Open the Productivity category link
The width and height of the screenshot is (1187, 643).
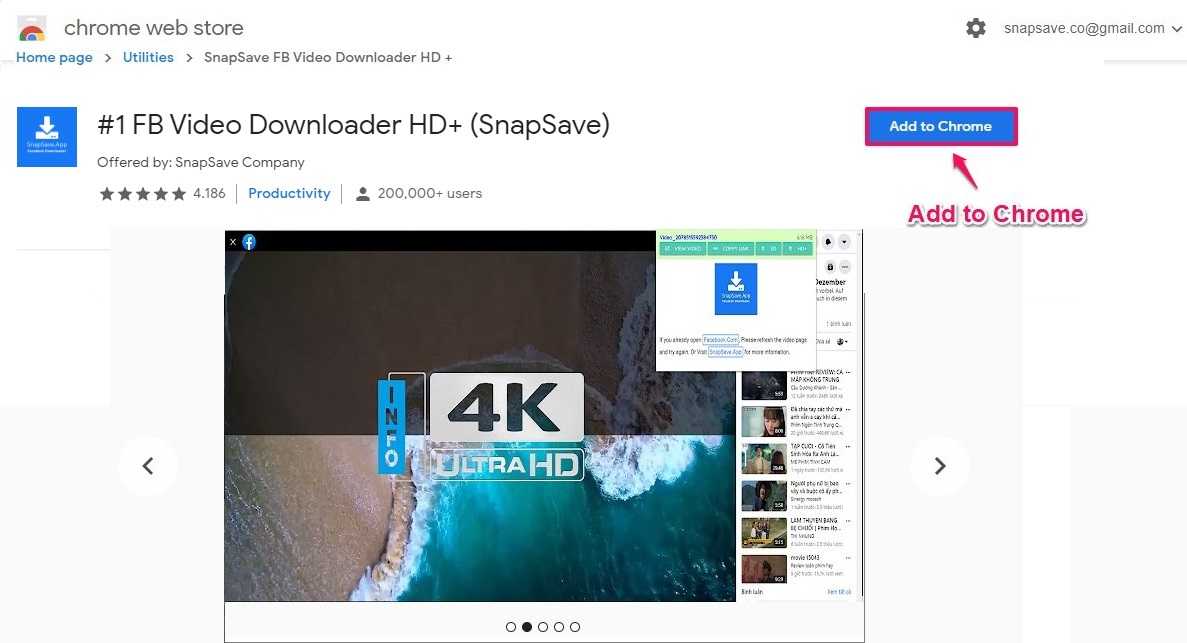point(289,193)
